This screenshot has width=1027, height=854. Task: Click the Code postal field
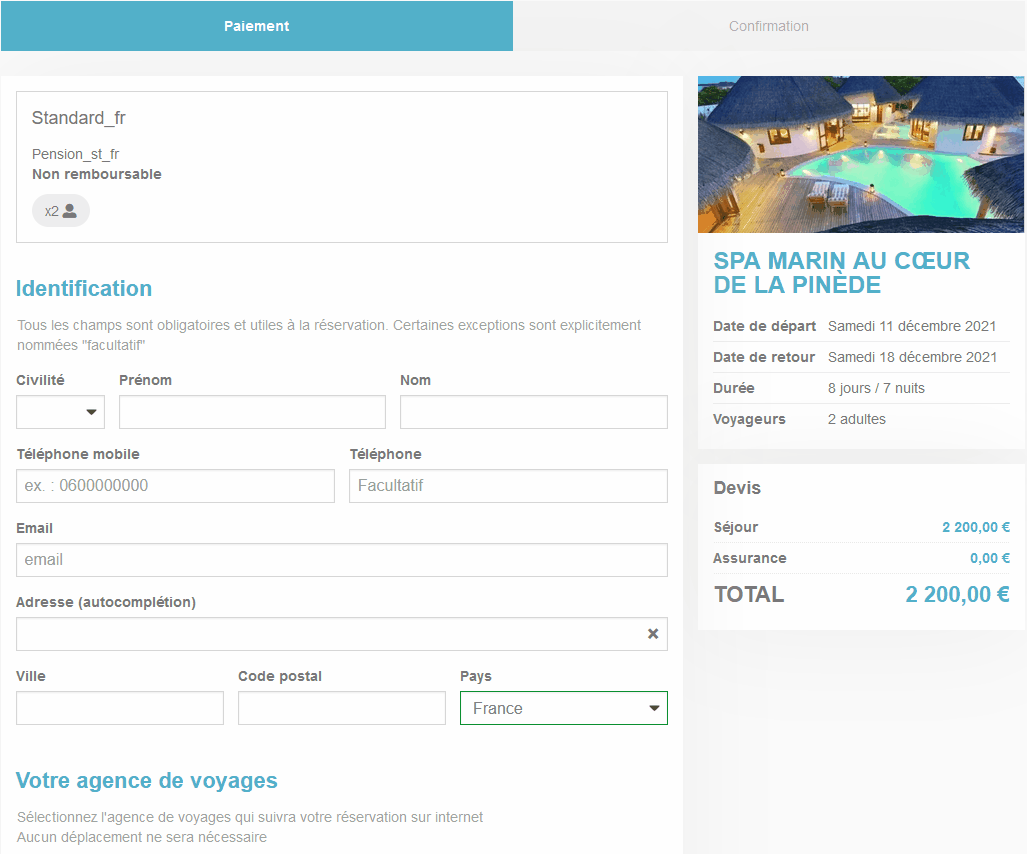341,708
